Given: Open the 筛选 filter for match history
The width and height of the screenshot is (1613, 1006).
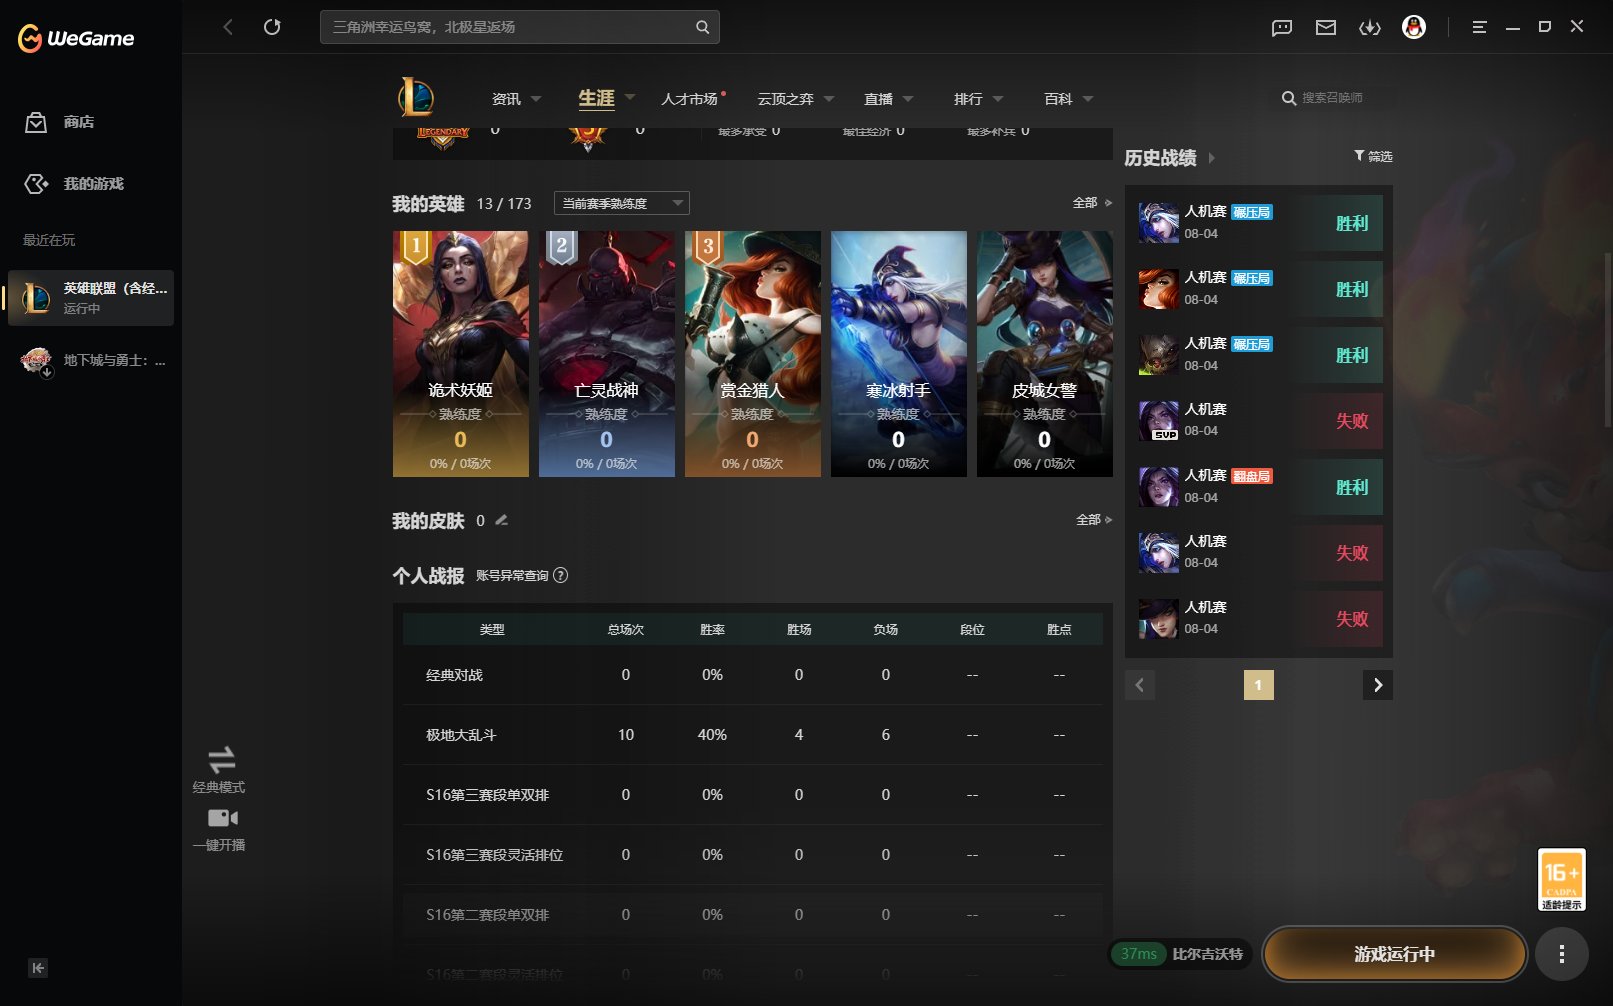Looking at the screenshot, I should pyautogui.click(x=1373, y=156).
